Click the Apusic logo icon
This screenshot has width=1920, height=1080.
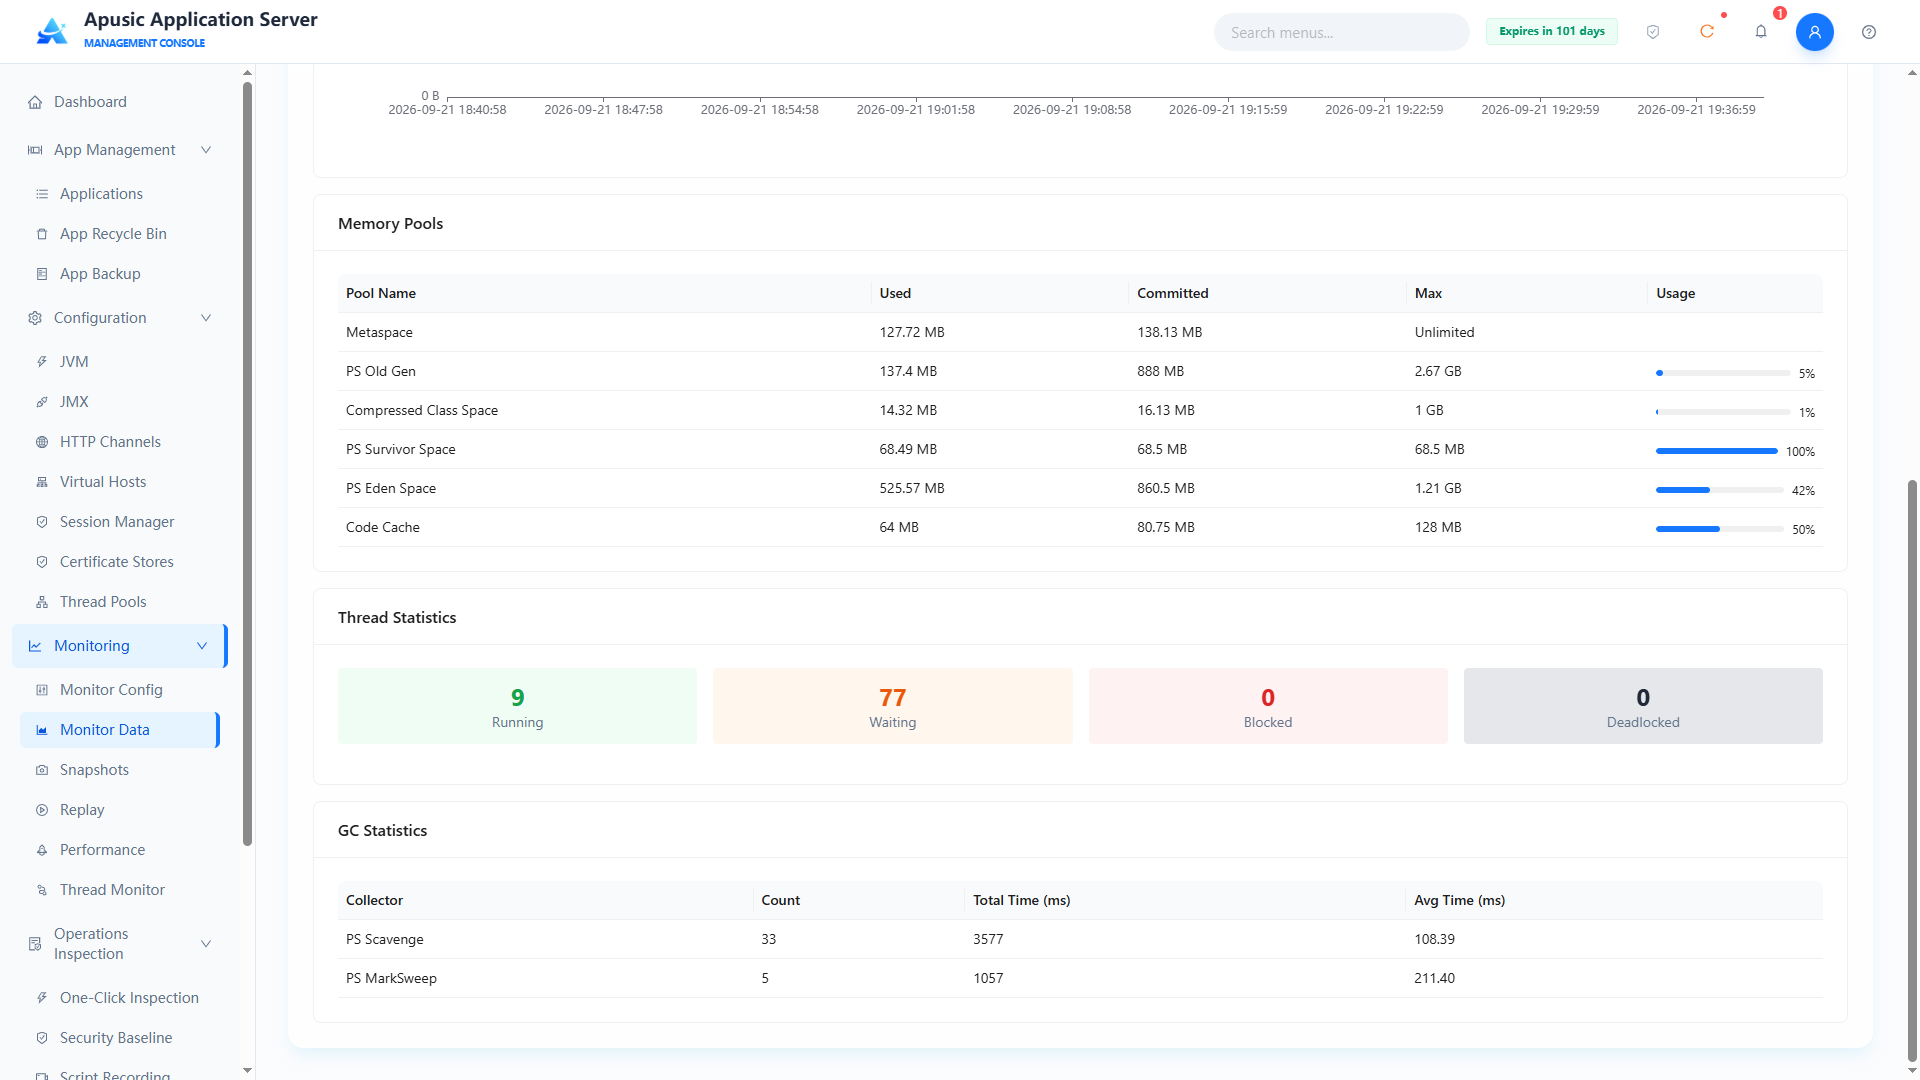pyautogui.click(x=52, y=31)
